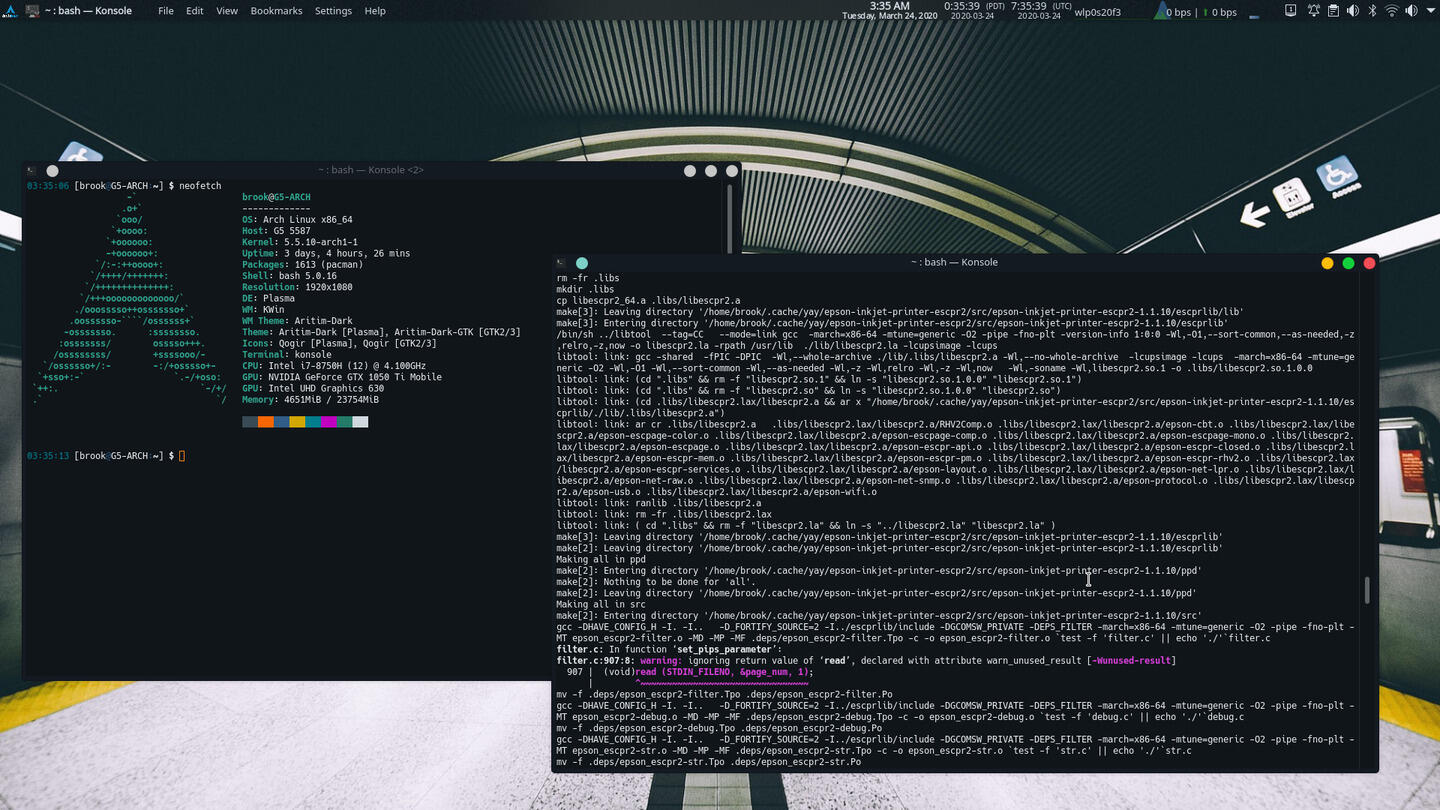The width and height of the screenshot is (1440, 810).
Task: Click the network speed bps monitor
Action: point(1197,12)
